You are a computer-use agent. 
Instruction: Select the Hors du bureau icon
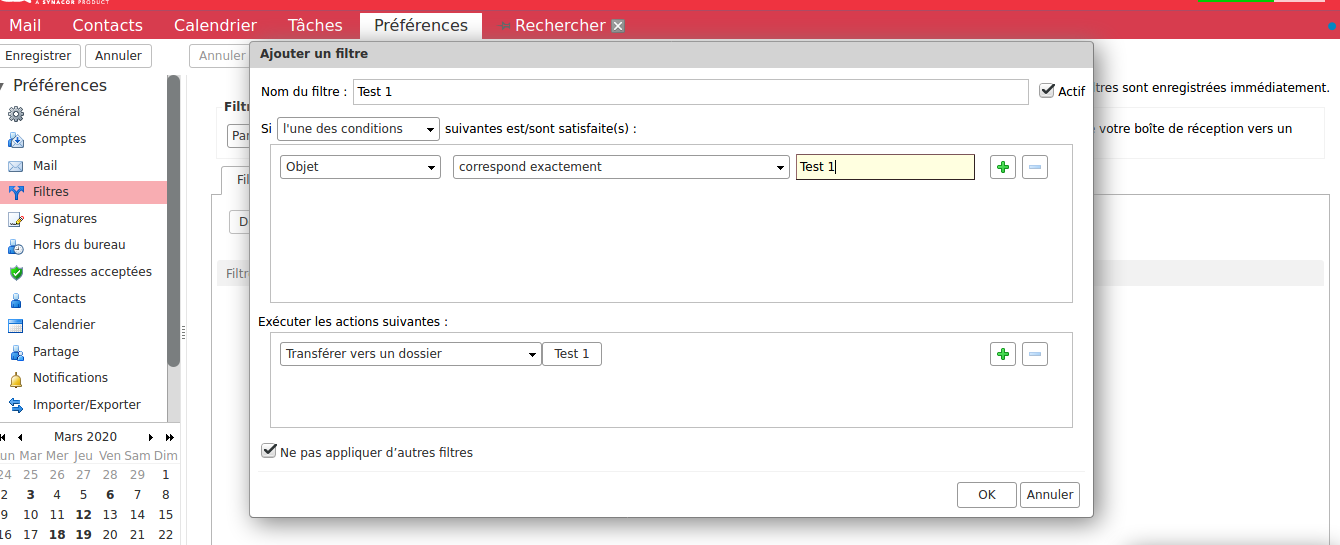click(16, 246)
